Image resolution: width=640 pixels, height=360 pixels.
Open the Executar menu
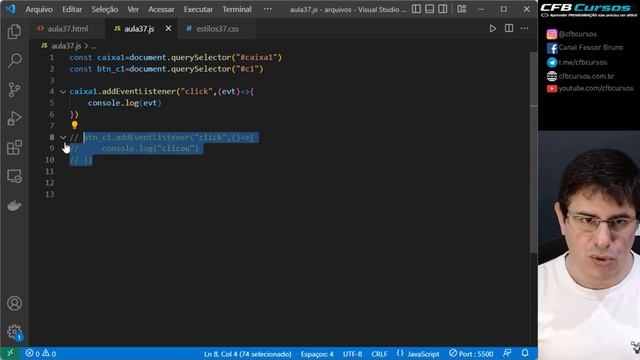pyautogui.click(x=198, y=9)
